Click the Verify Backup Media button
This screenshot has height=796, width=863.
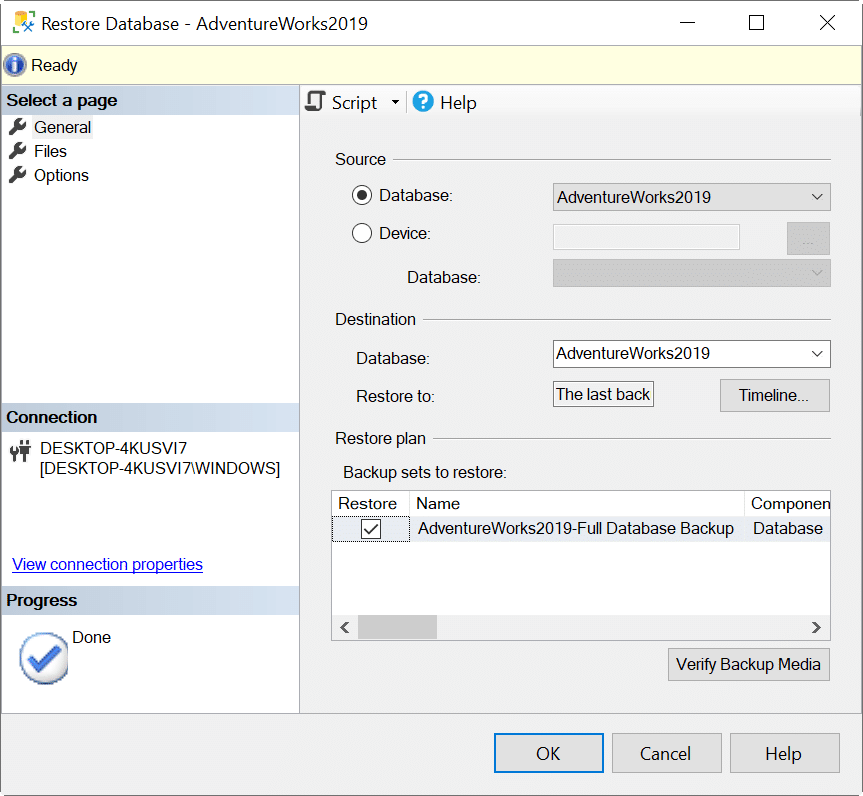coord(748,664)
